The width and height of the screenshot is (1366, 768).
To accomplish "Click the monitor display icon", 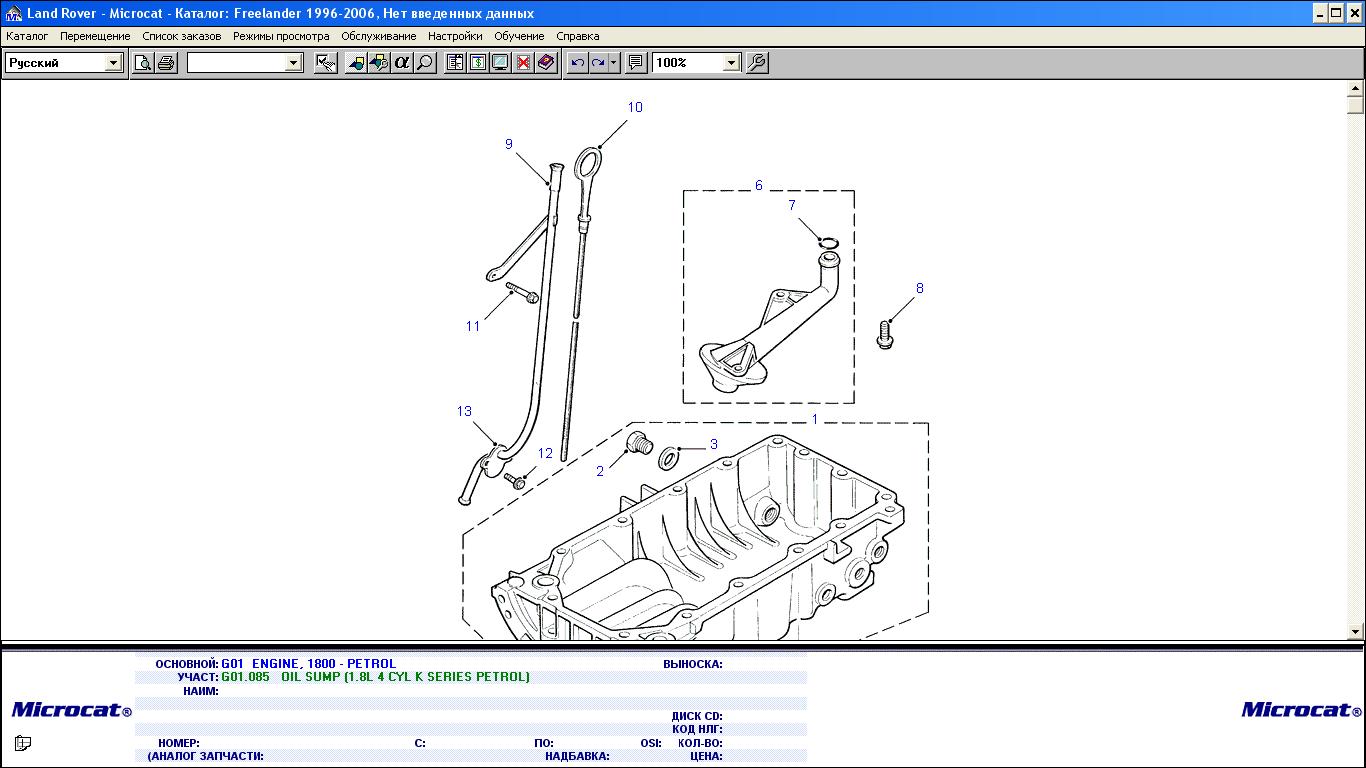I will pos(500,62).
